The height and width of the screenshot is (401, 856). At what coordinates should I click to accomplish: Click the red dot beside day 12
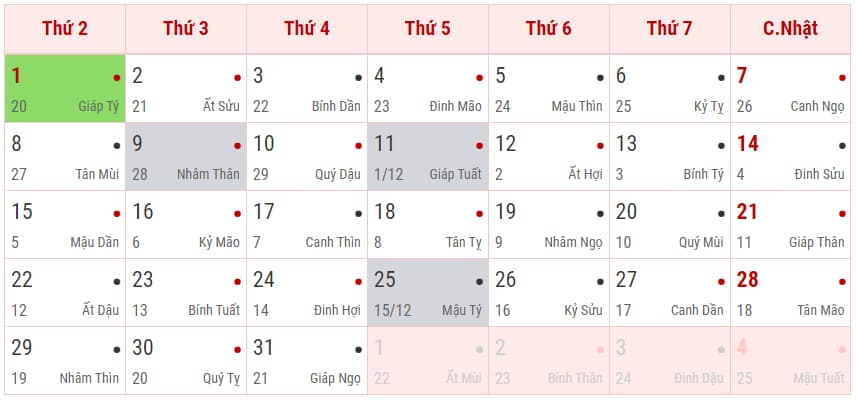601,145
